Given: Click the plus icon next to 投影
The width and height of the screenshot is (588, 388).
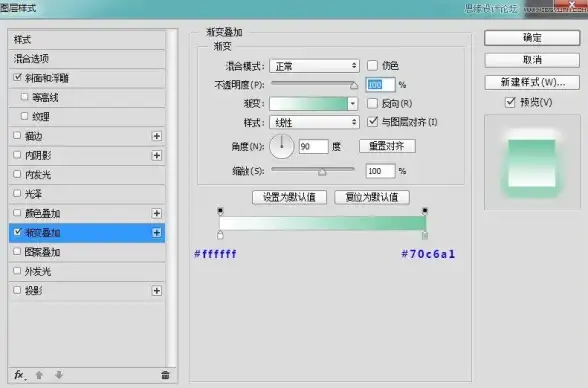Looking at the screenshot, I should [x=157, y=291].
